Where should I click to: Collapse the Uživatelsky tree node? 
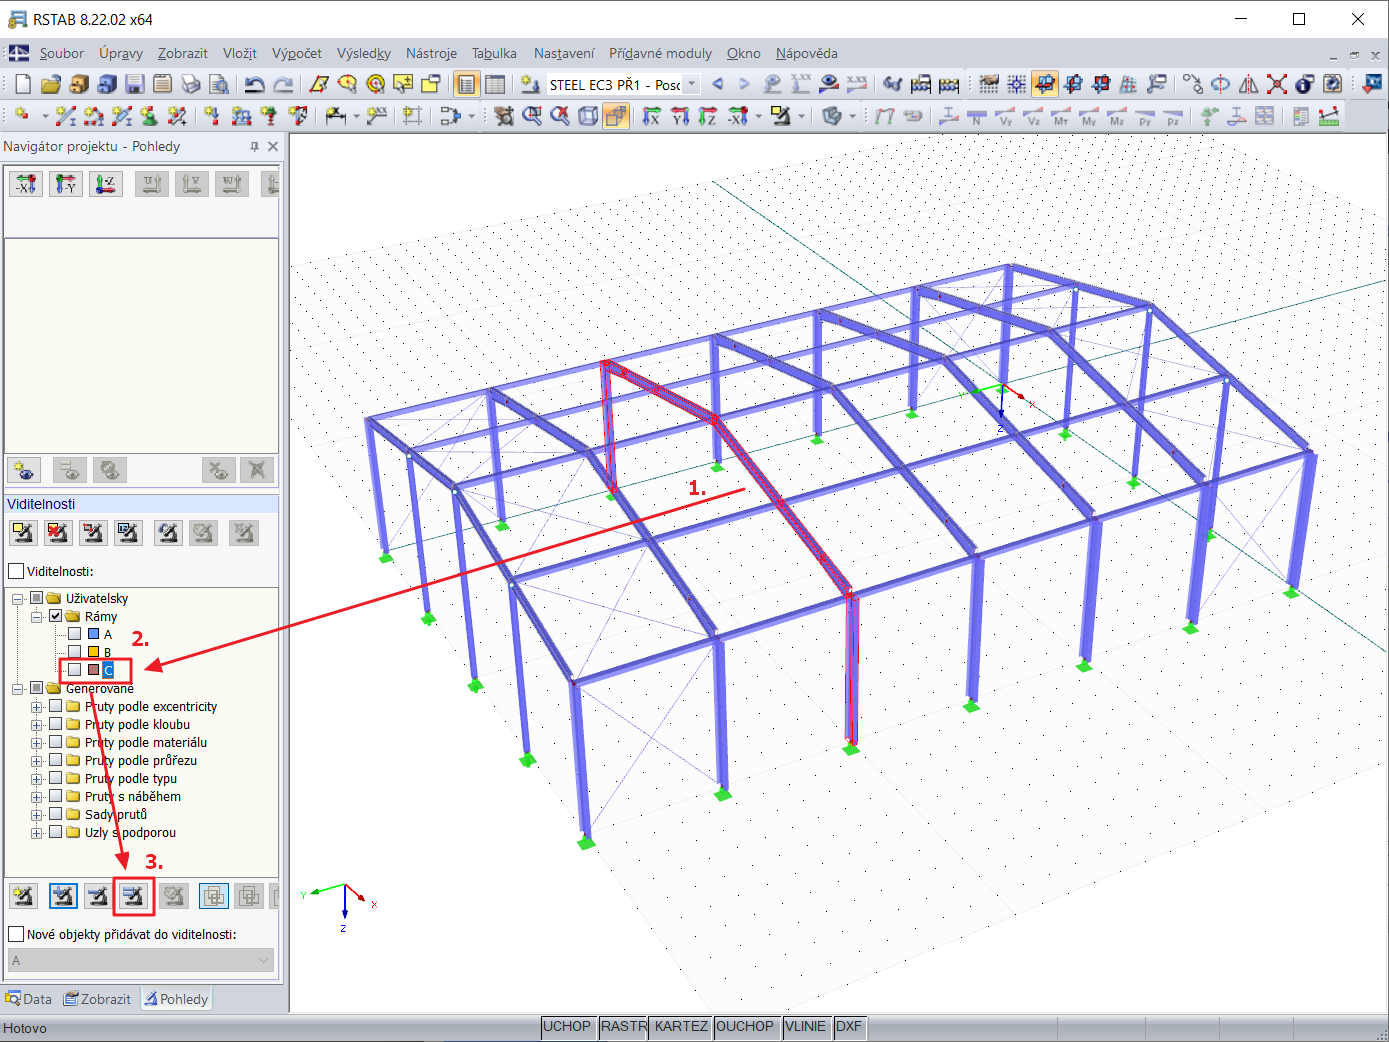18,599
